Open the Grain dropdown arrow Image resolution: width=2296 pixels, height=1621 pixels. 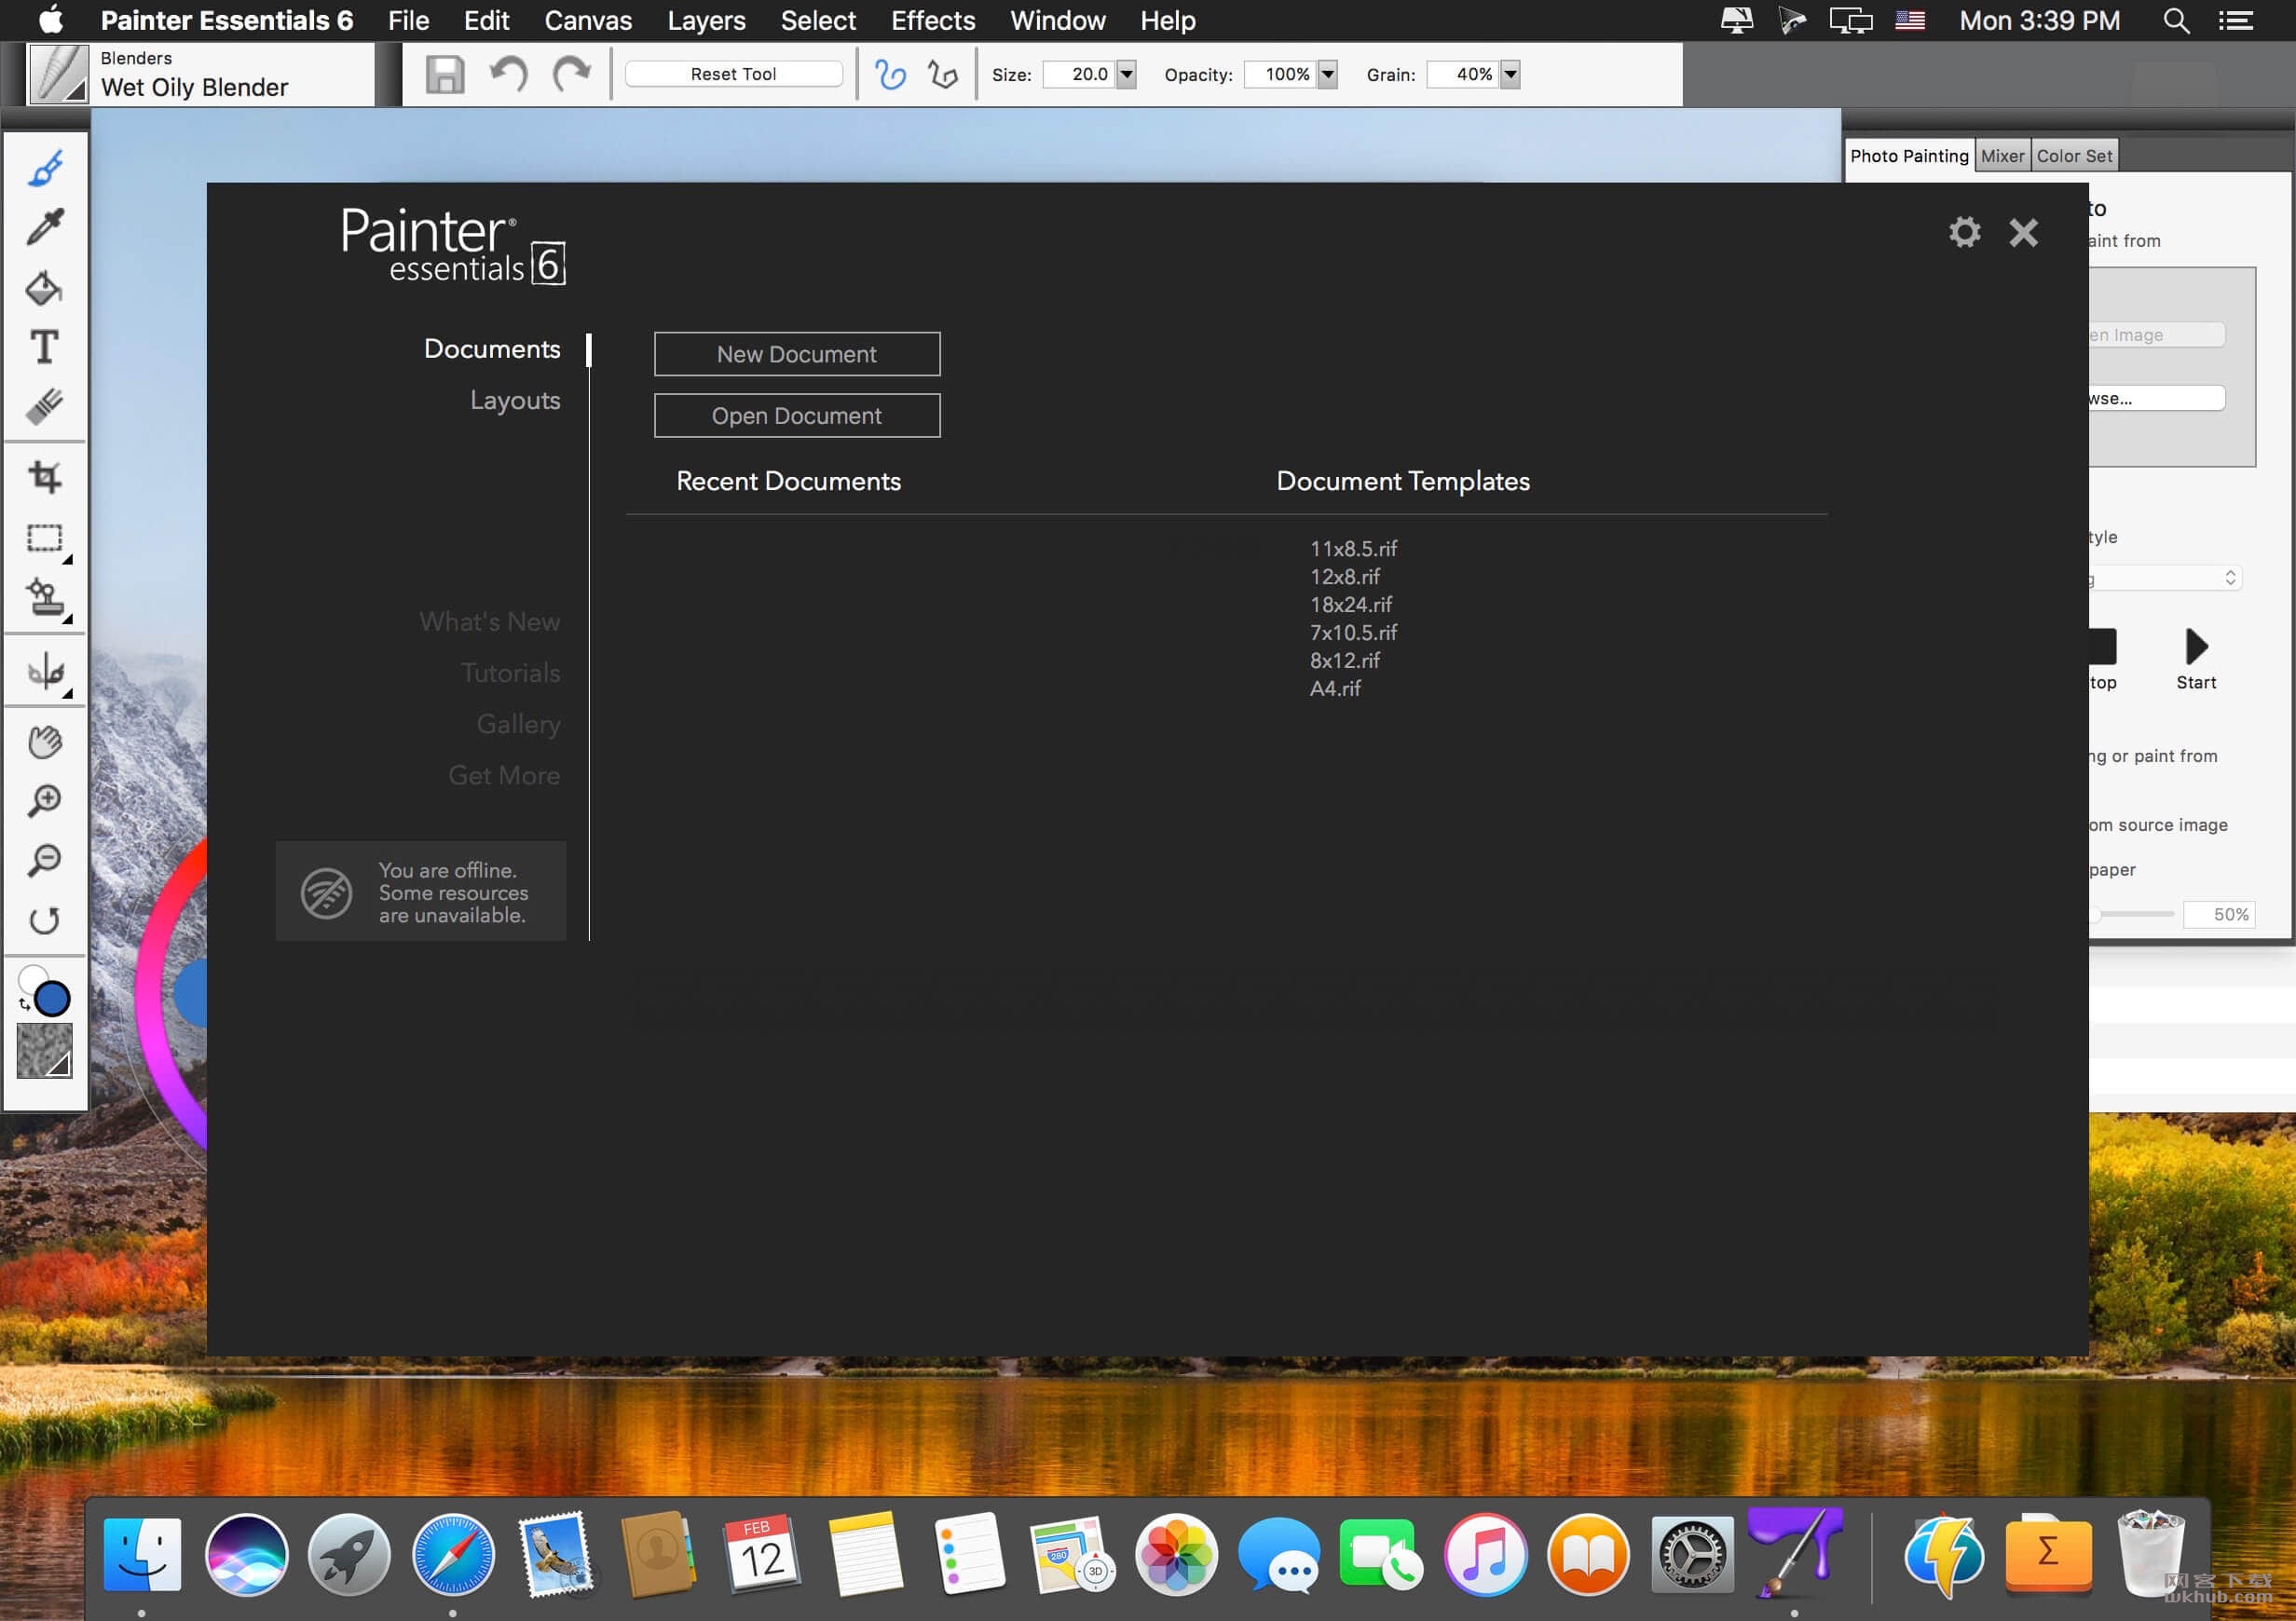coord(1511,74)
